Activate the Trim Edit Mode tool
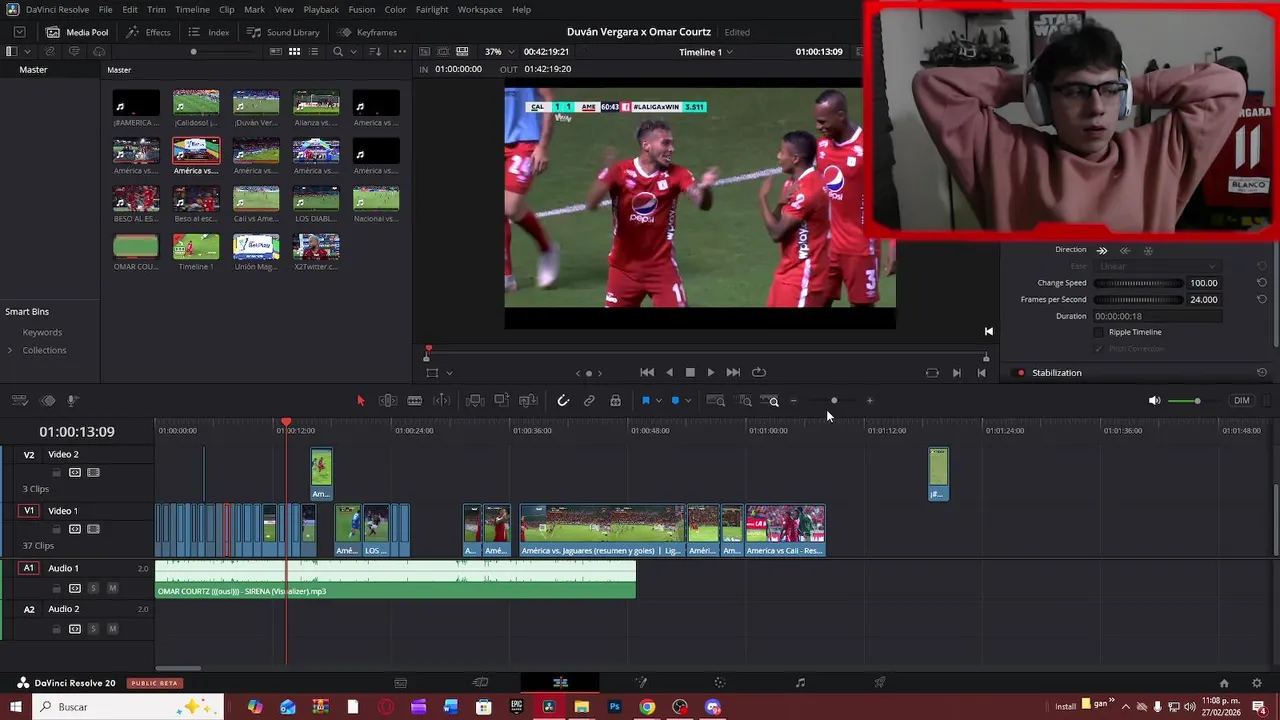This screenshot has height=720, width=1280. point(388,401)
